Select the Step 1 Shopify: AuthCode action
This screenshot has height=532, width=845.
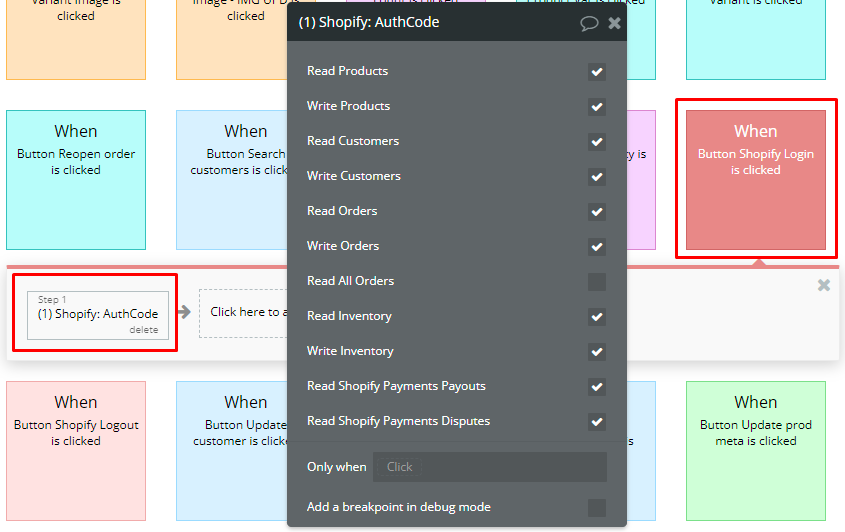click(x=98, y=314)
